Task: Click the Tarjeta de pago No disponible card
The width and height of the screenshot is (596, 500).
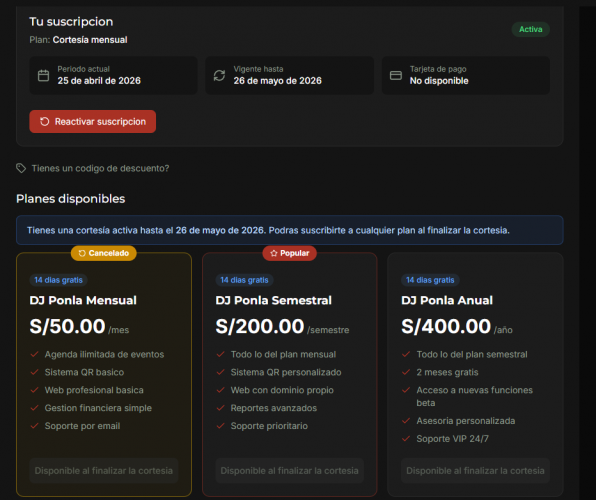Action: click(x=466, y=75)
